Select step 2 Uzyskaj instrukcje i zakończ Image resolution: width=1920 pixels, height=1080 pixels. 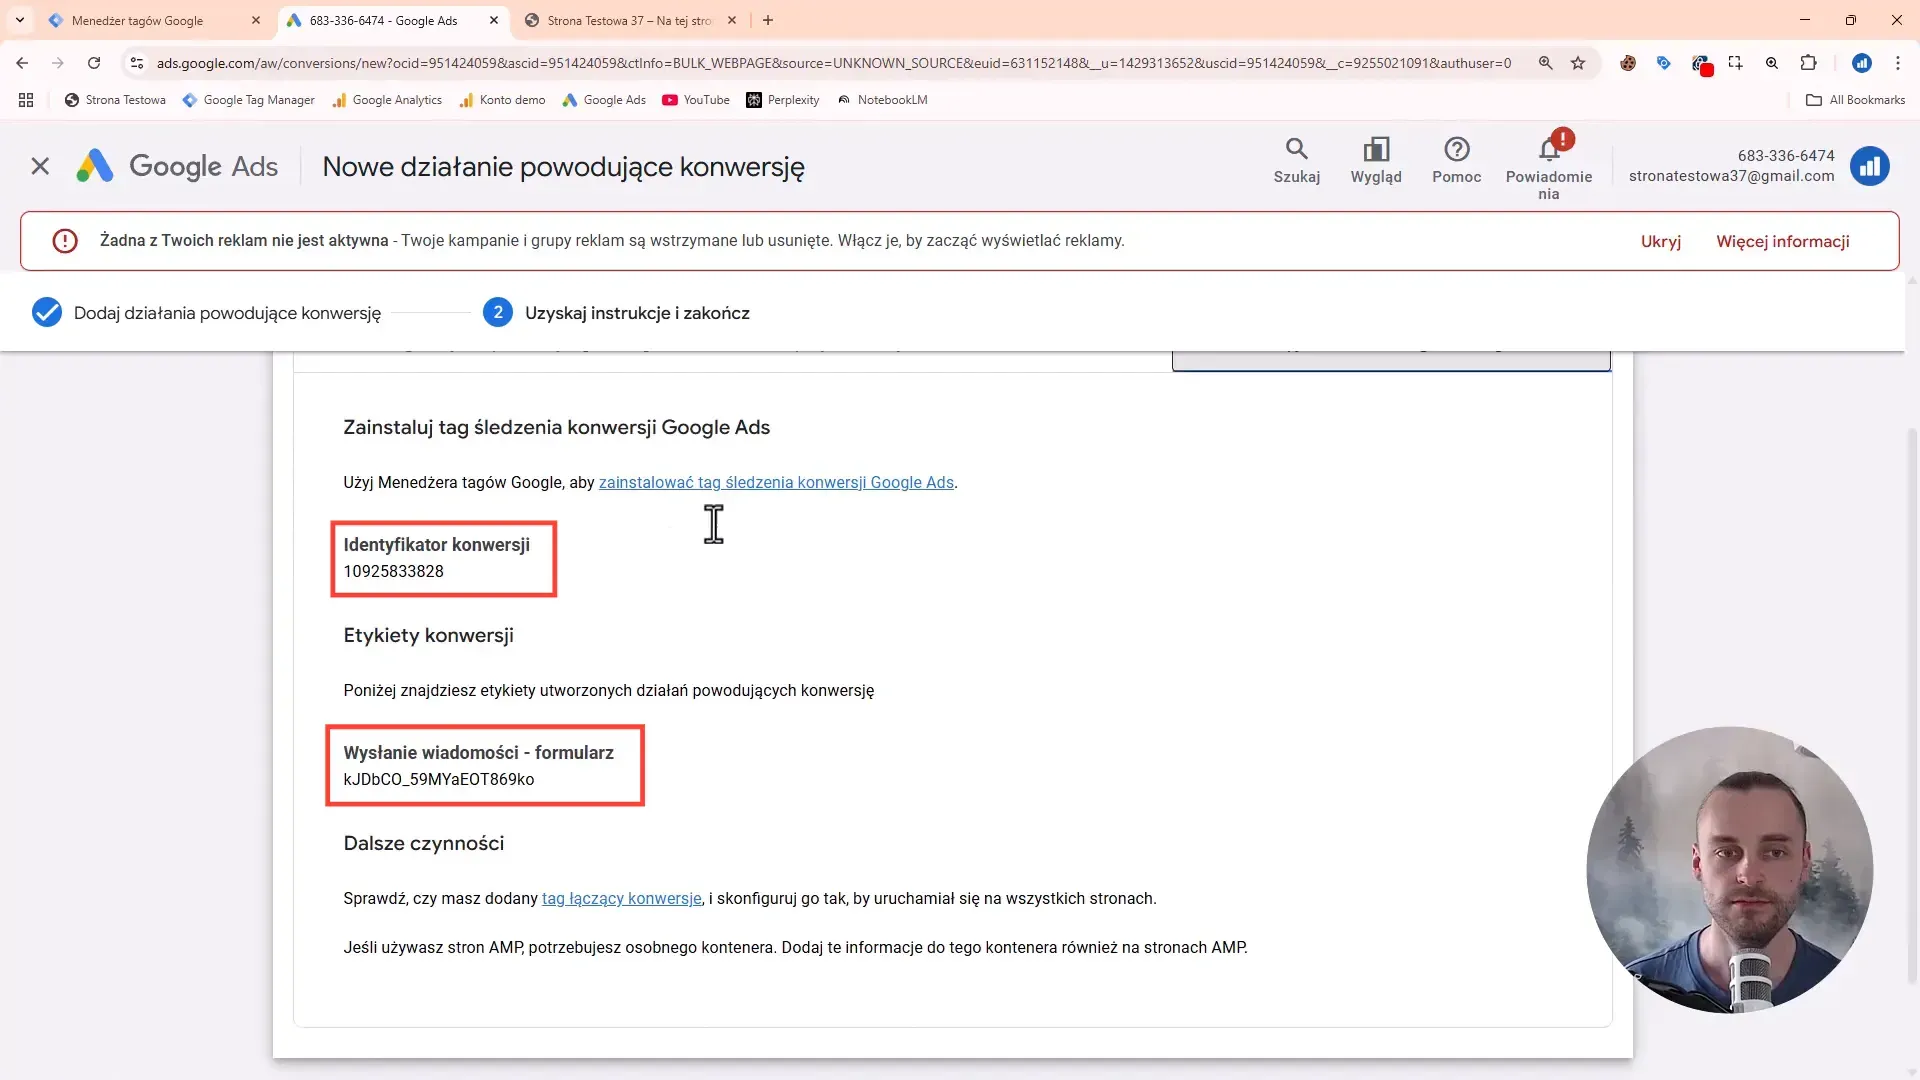pyautogui.click(x=616, y=313)
